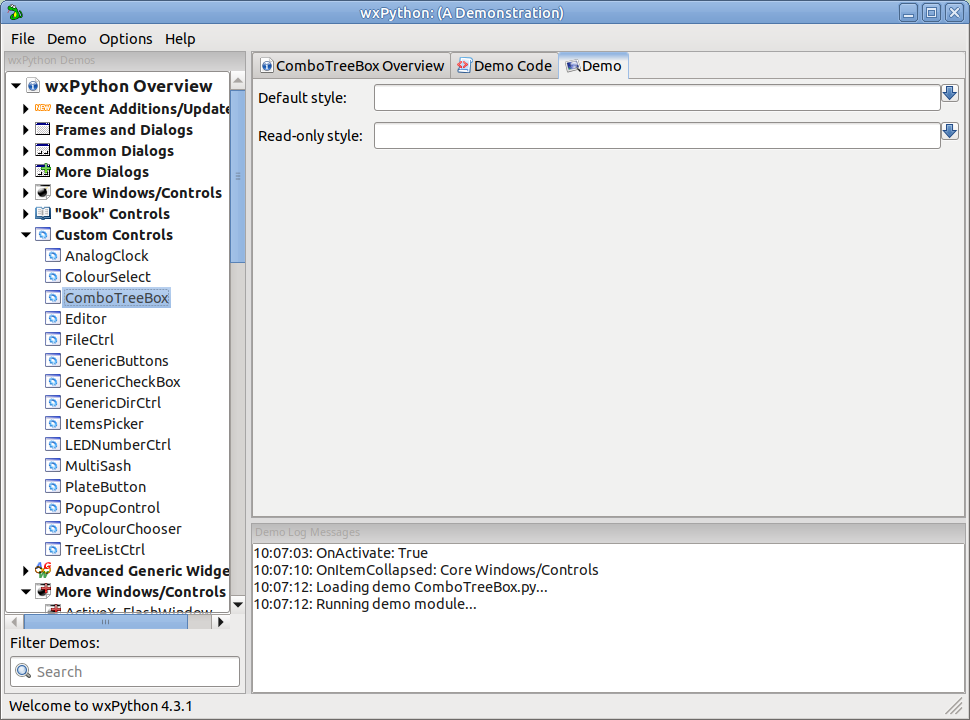
Task: Click the wxPython Overview root icon
Action: tap(33, 86)
